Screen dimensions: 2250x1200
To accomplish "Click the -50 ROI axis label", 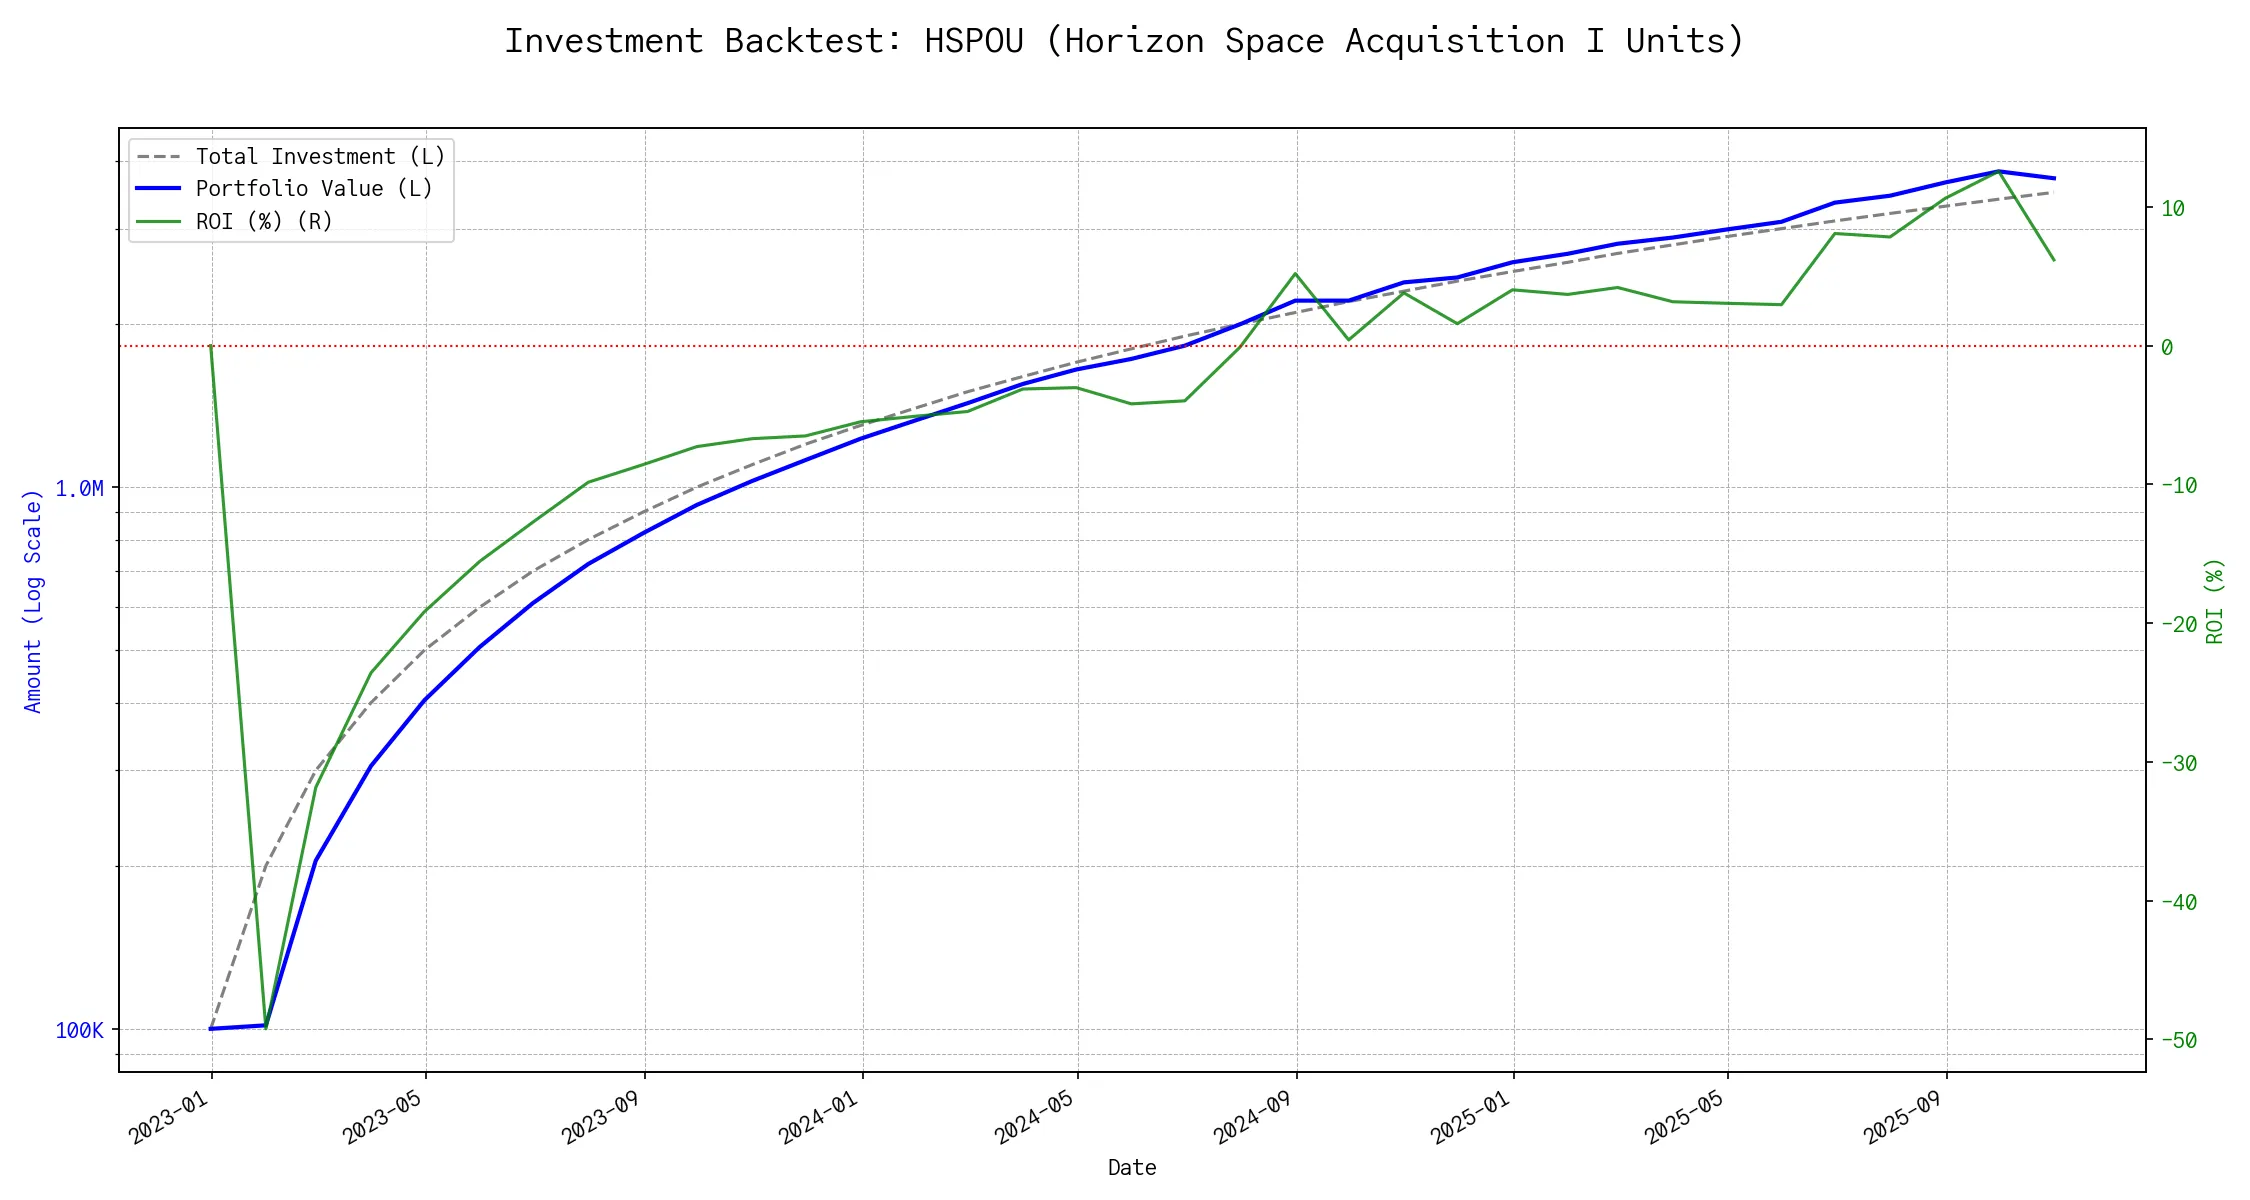I will point(2177,1040).
